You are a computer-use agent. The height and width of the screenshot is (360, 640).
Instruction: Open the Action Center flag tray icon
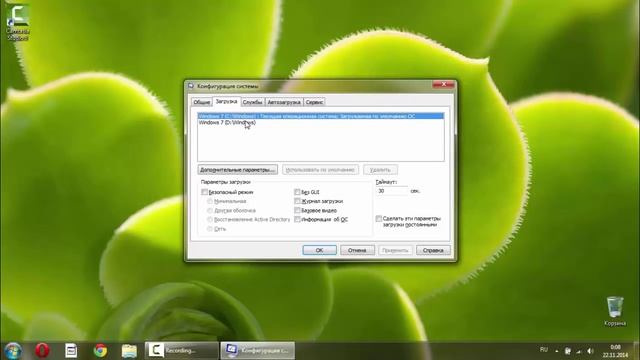point(567,351)
